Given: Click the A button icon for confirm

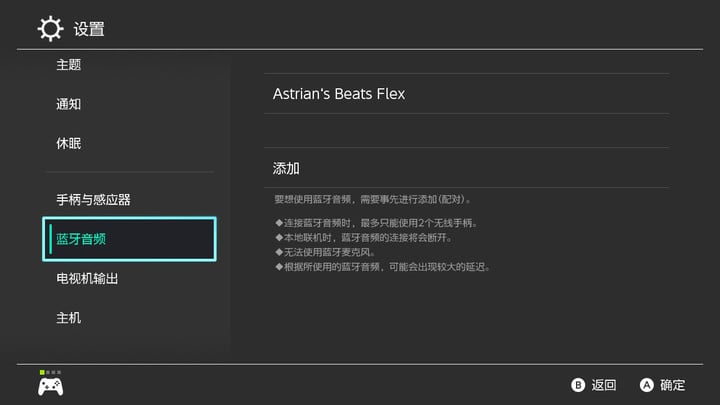Looking at the screenshot, I should pos(647,385).
